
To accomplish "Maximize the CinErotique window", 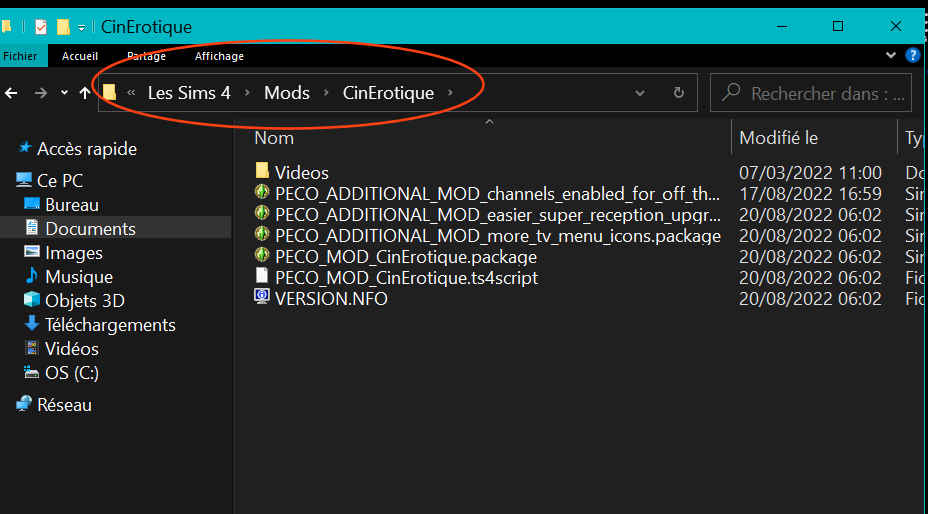I will point(838,26).
